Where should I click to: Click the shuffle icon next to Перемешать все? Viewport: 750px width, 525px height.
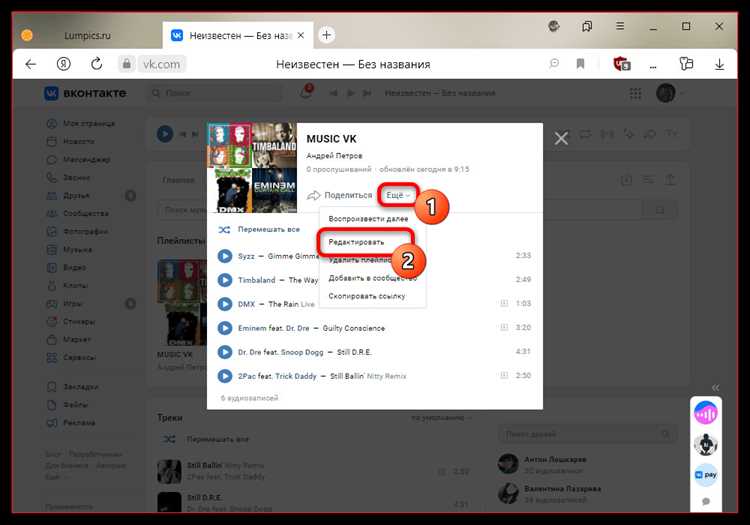(x=224, y=230)
